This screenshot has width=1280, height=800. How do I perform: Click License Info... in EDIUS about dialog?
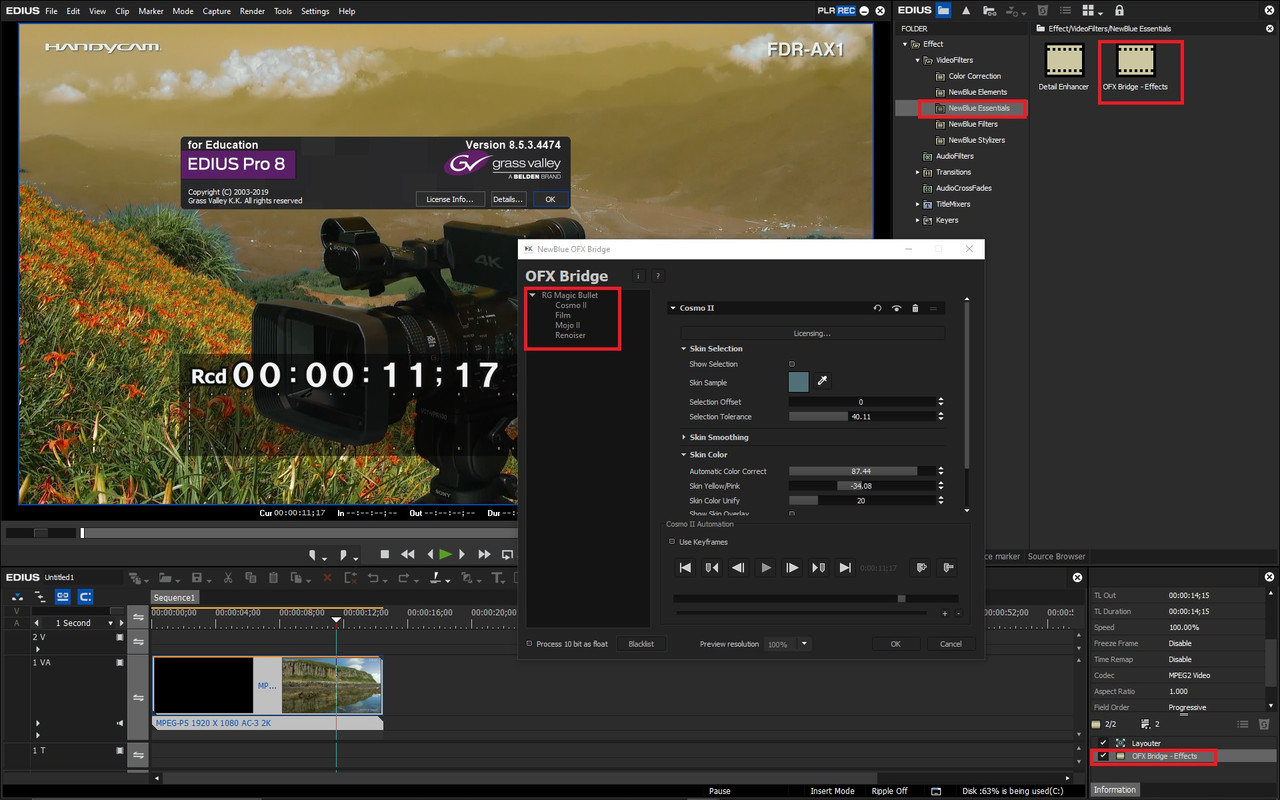[x=450, y=199]
